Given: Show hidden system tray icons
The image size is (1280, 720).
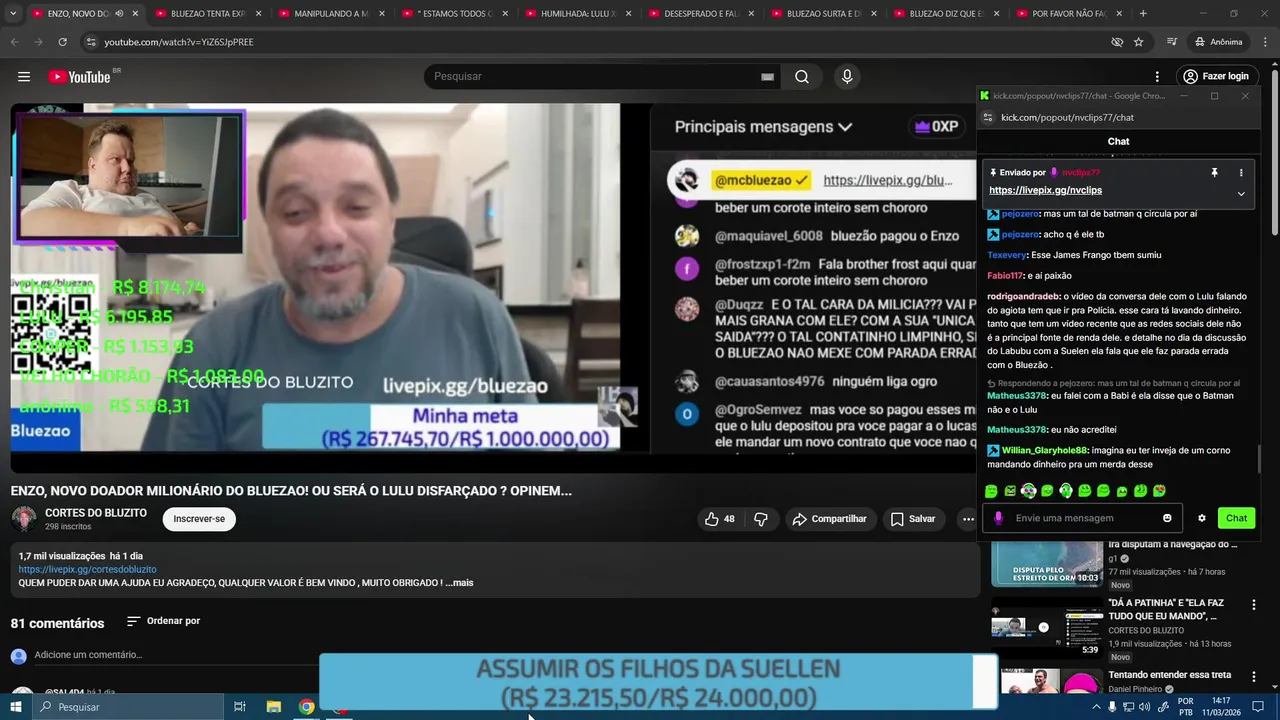Looking at the screenshot, I should [x=1096, y=707].
